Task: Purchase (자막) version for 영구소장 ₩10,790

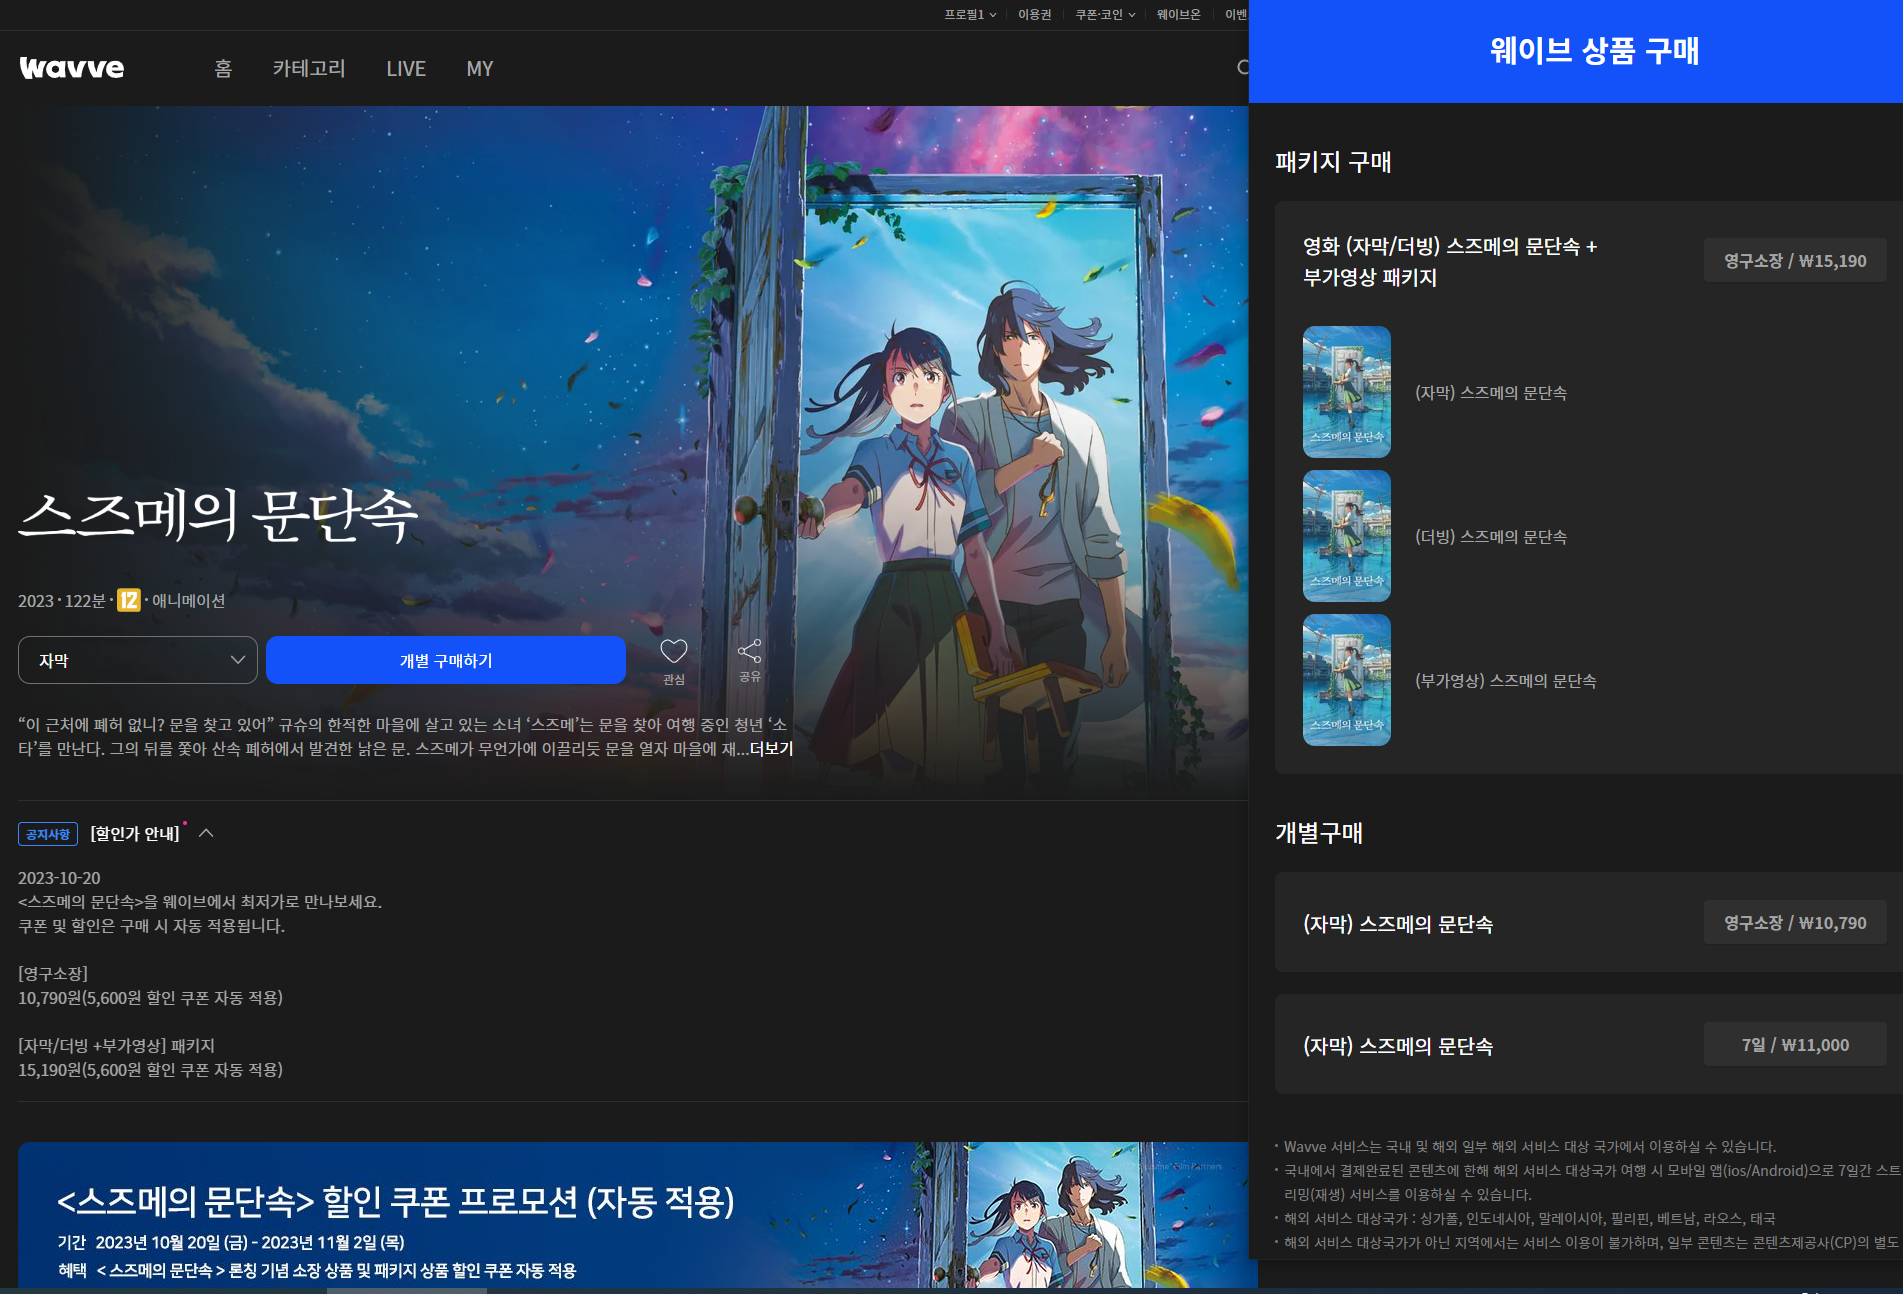Action: (1794, 922)
